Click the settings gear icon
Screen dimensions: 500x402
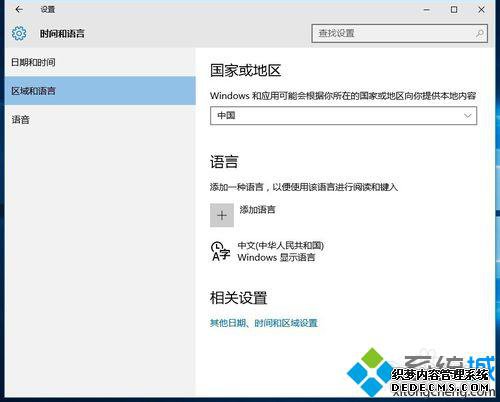tap(19, 33)
